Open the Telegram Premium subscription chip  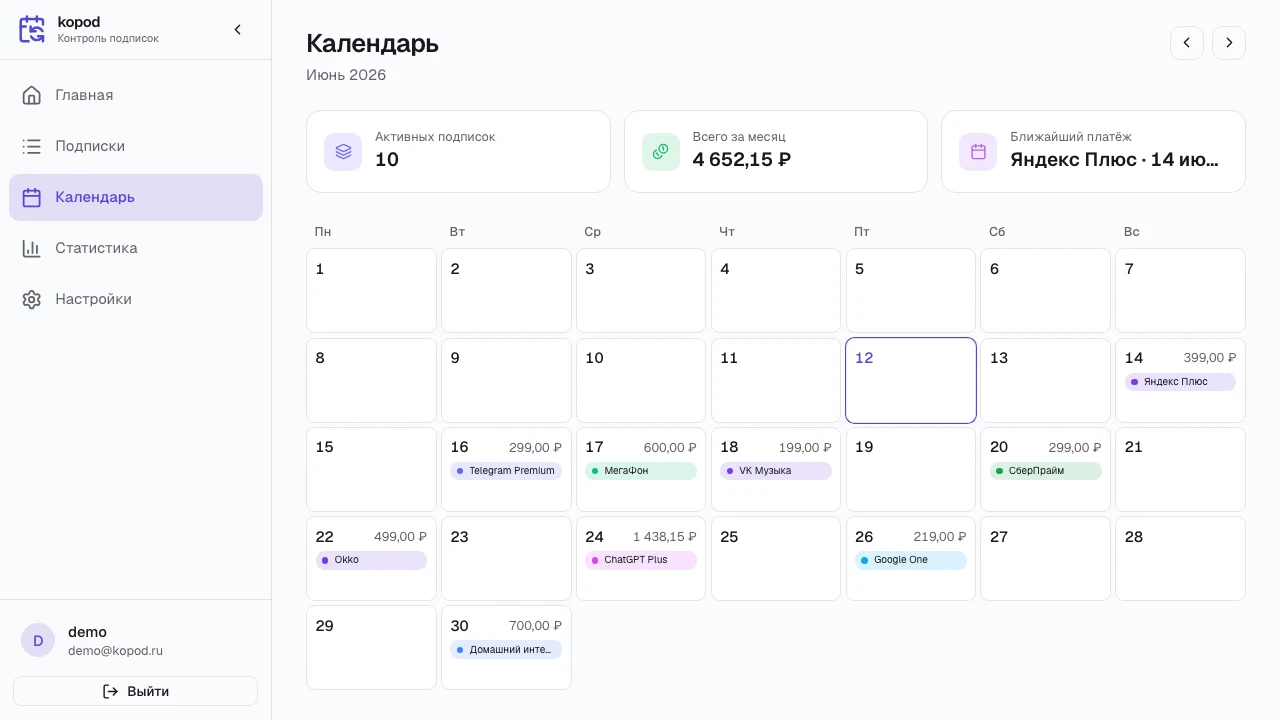click(506, 471)
